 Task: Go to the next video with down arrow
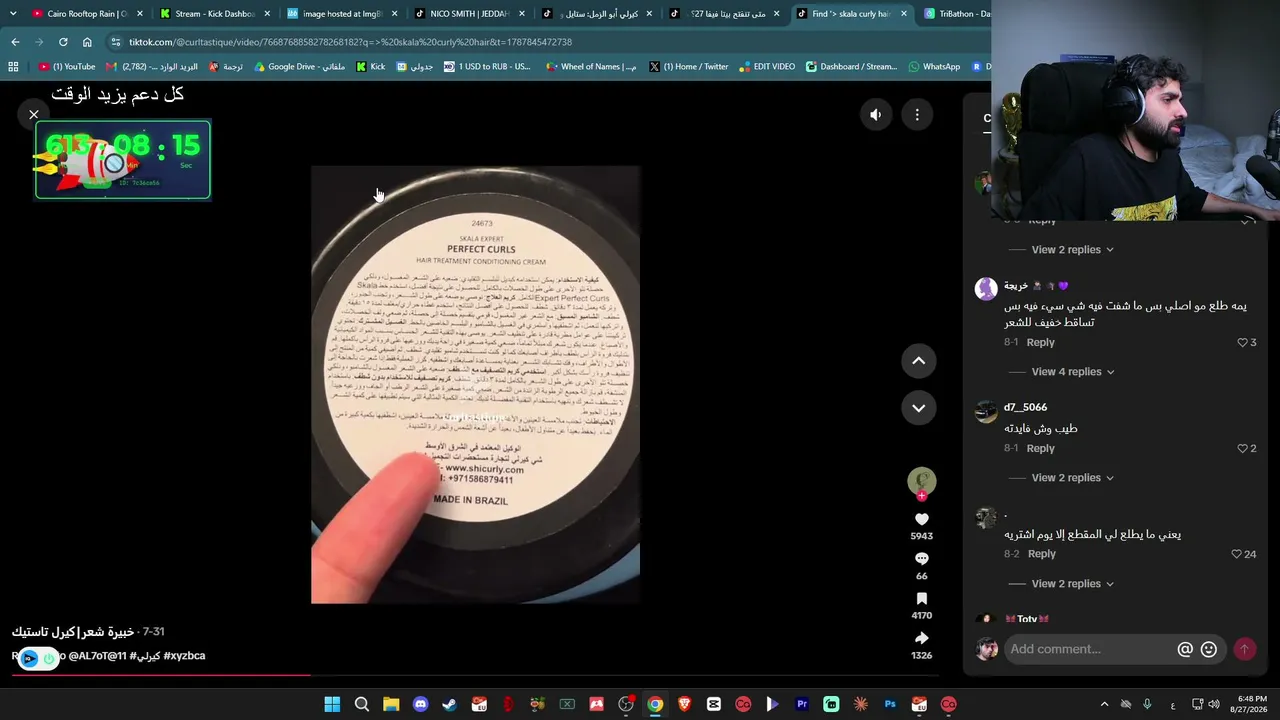coord(918,408)
